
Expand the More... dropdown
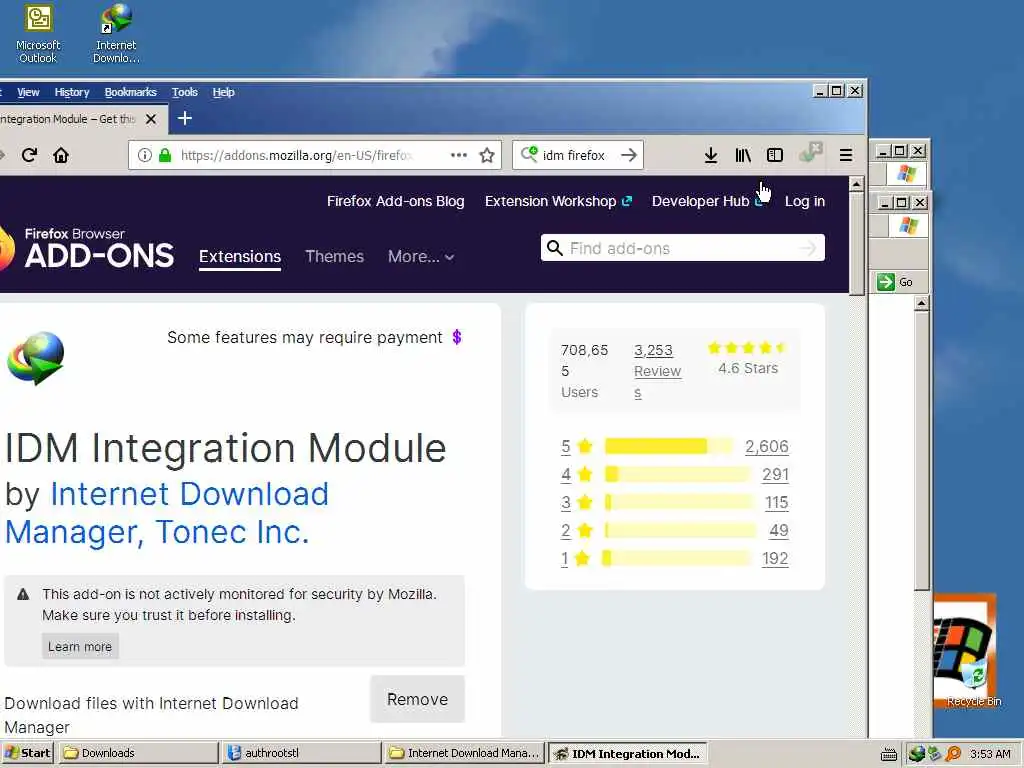point(421,256)
